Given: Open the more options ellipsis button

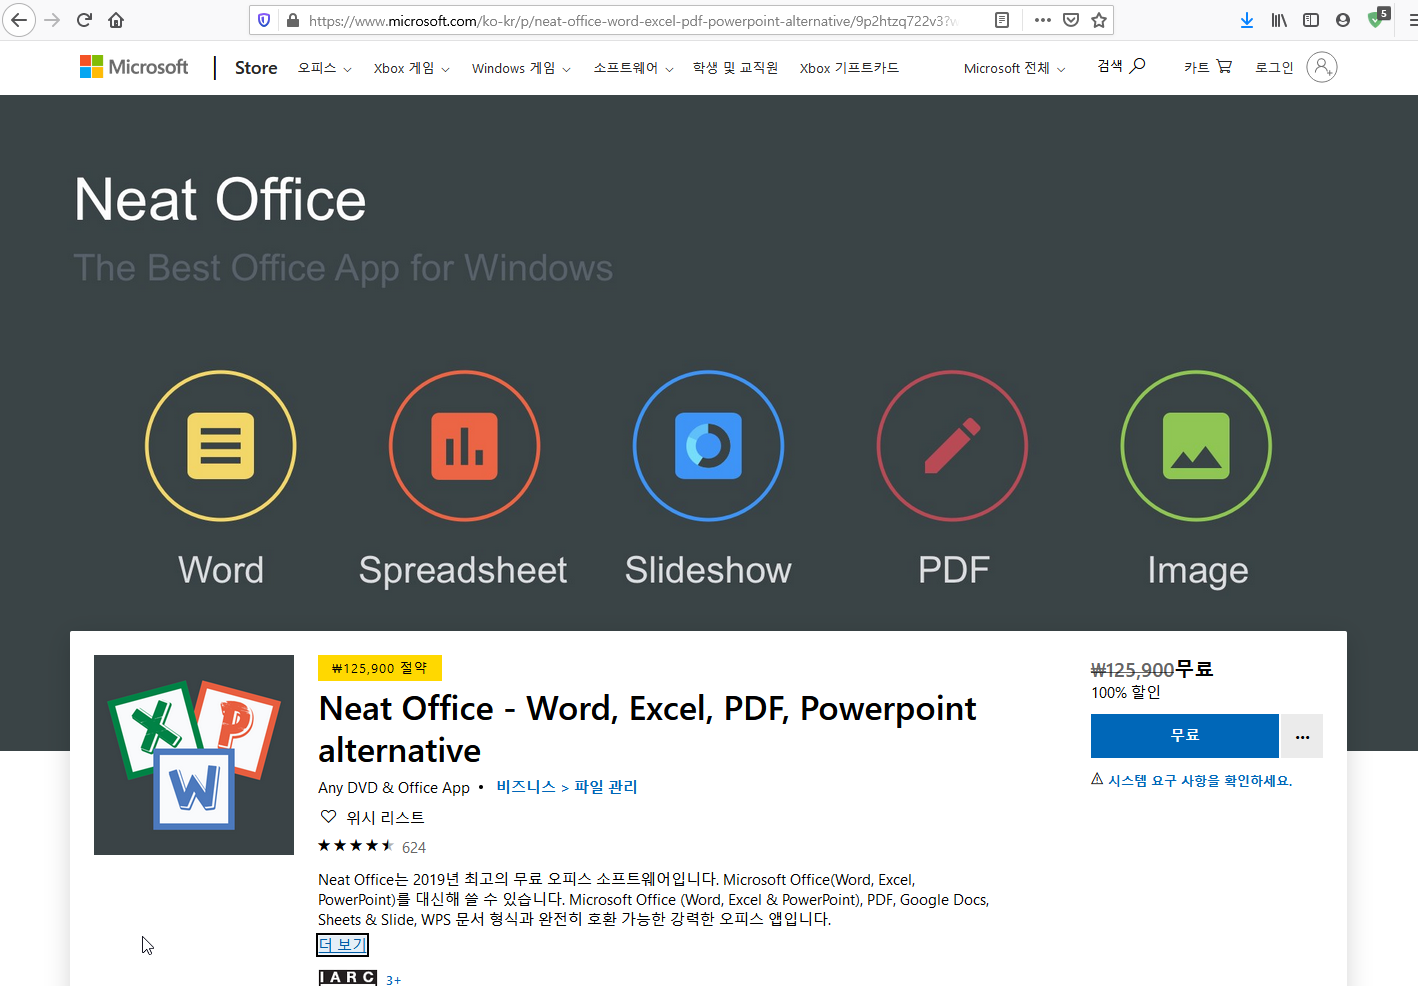Looking at the screenshot, I should click(1302, 736).
